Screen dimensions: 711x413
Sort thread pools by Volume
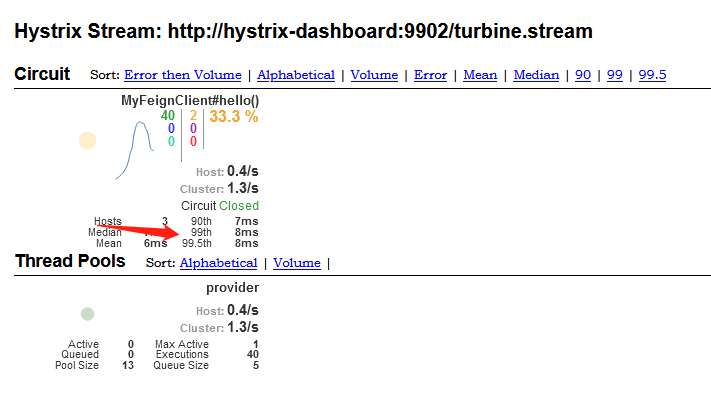pyautogui.click(x=297, y=263)
